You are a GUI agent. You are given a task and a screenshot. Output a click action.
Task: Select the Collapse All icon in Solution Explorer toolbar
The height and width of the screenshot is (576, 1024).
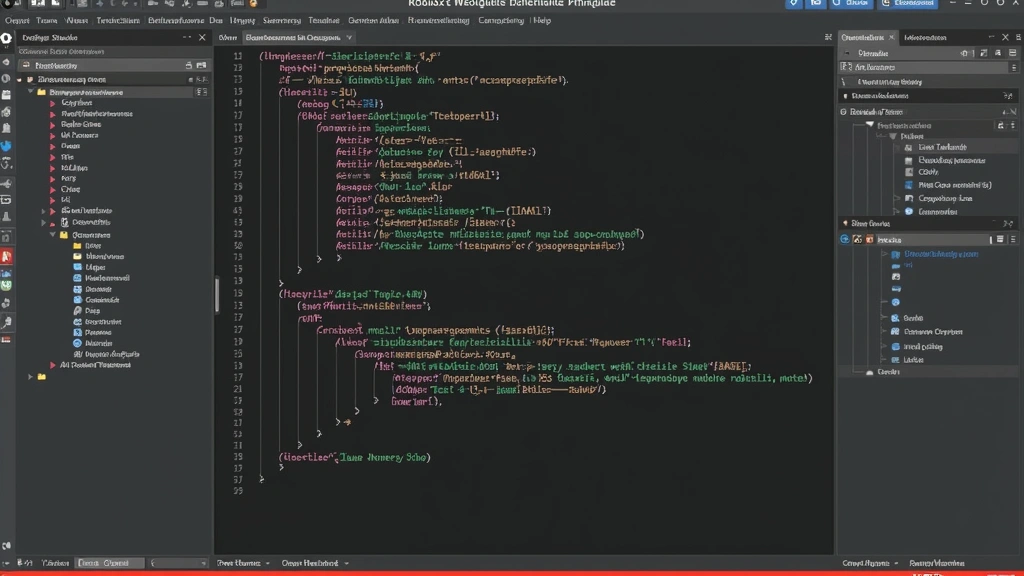coord(201,91)
